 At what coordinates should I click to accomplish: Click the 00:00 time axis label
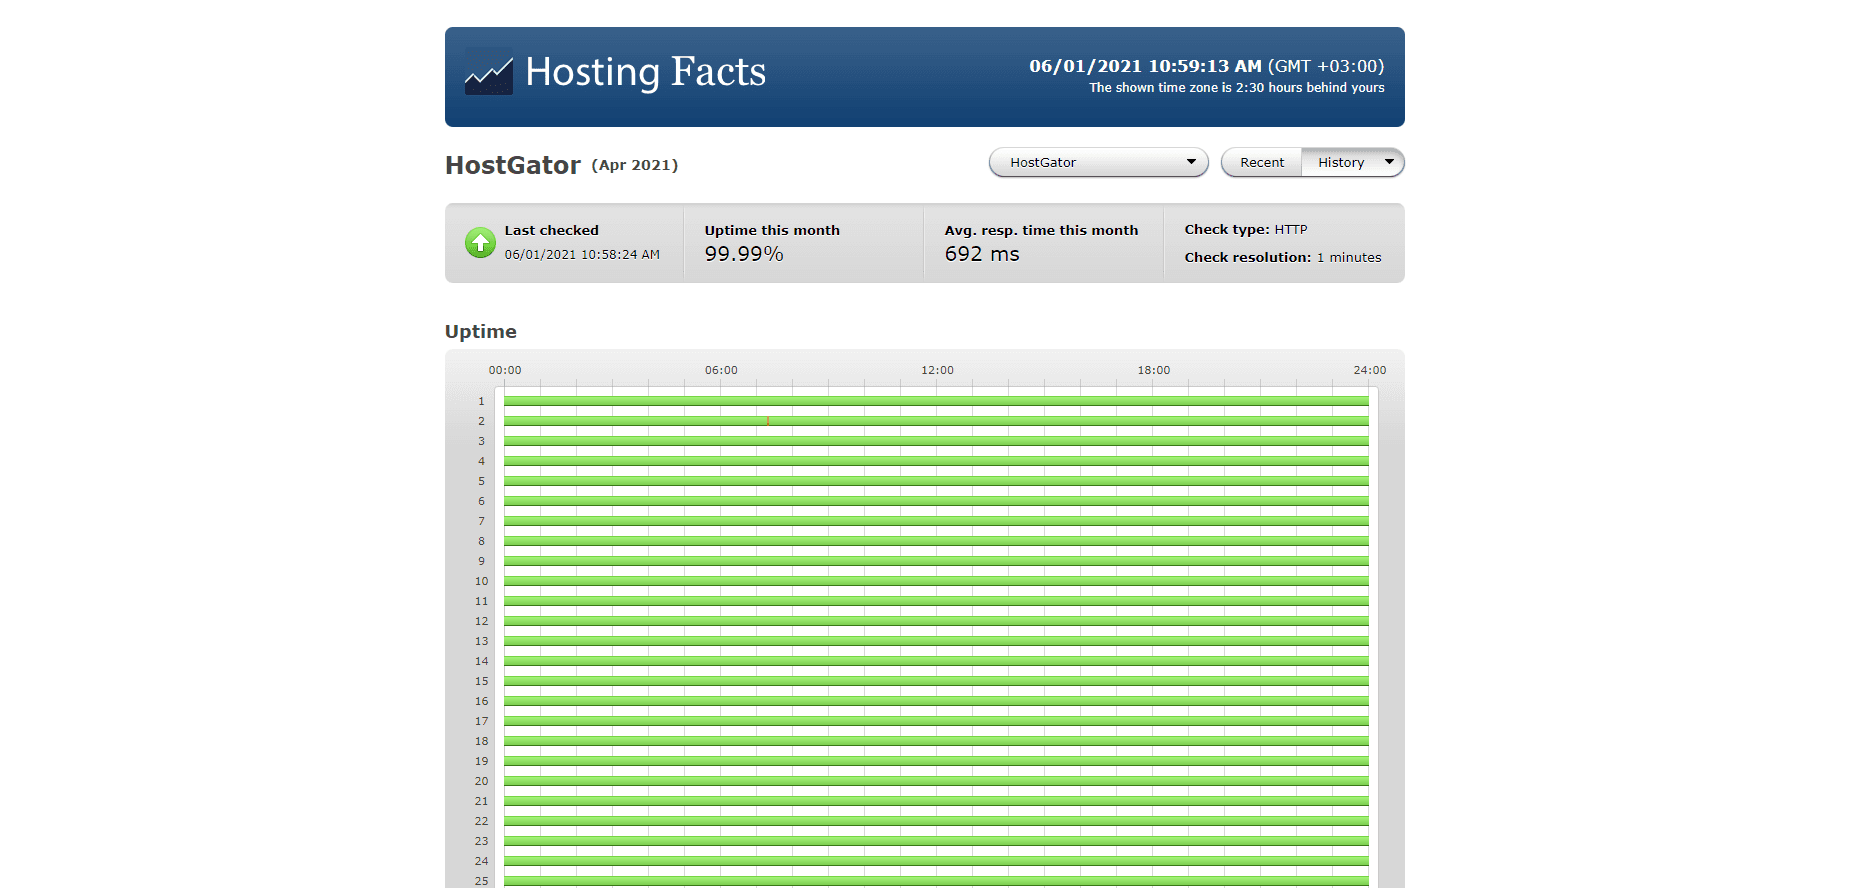505,370
